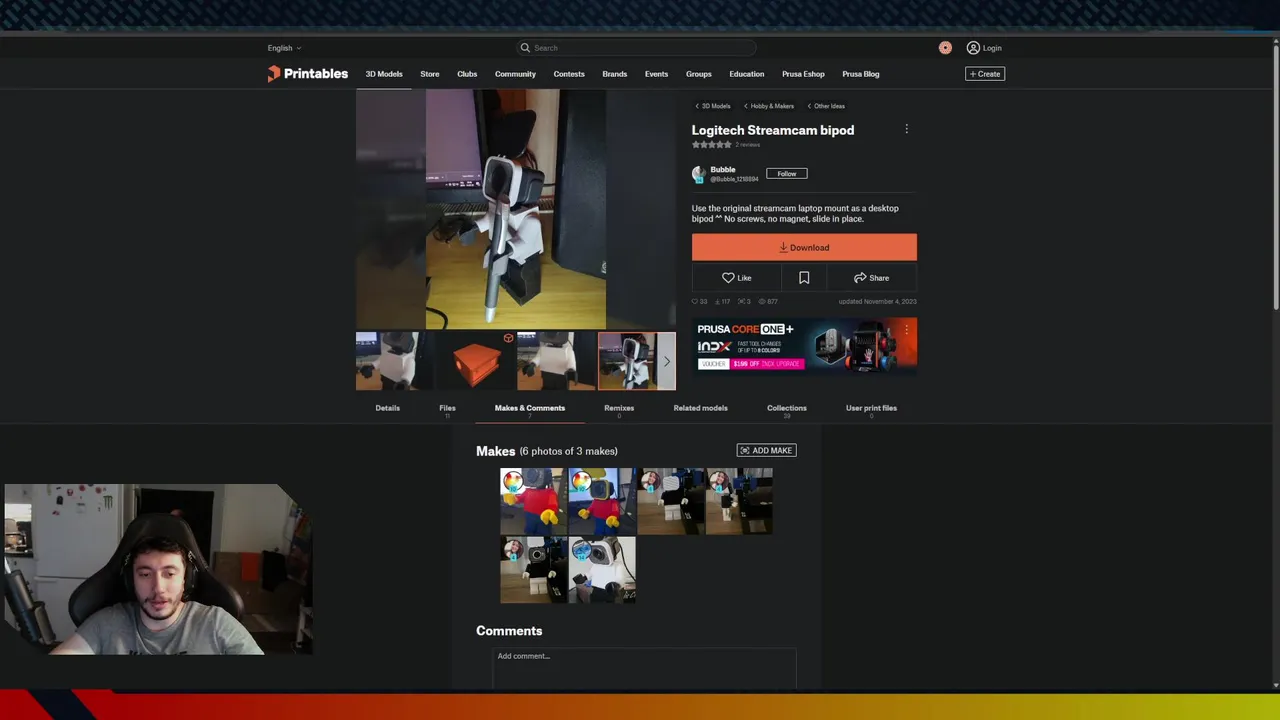Open Prusa Blog link
The width and height of the screenshot is (1280, 720).
pos(861,74)
